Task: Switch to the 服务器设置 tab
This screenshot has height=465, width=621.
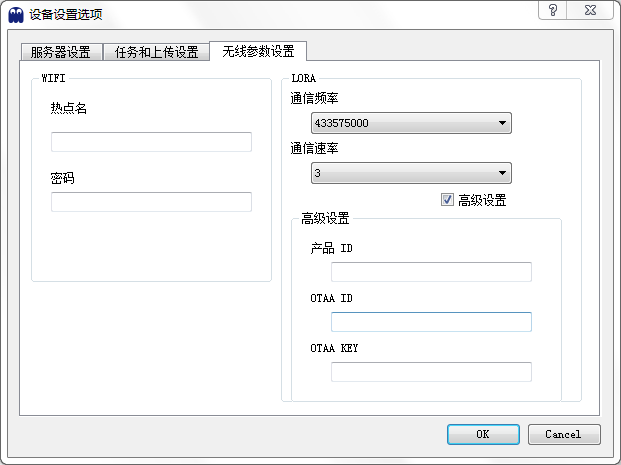Action: click(x=61, y=52)
